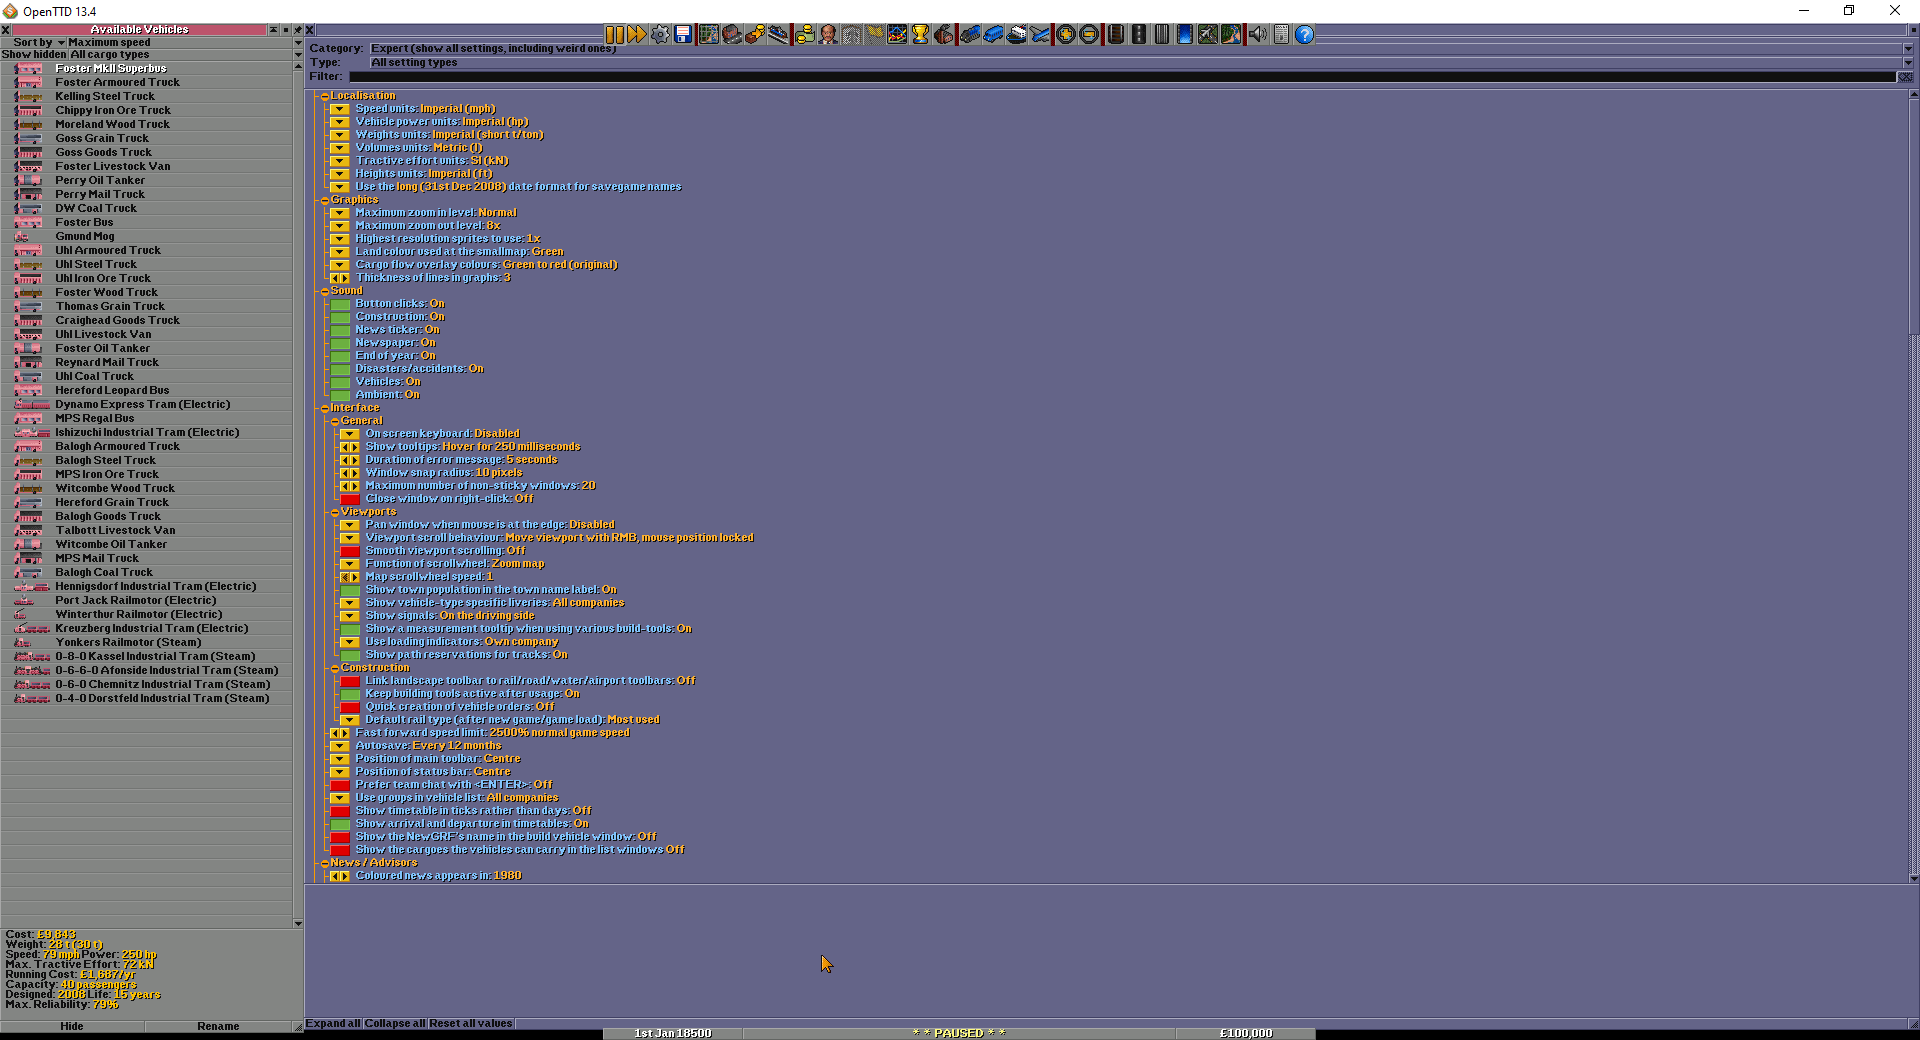Open the ship list icon
Viewport: 1920px width, 1040px height.
click(1017, 35)
